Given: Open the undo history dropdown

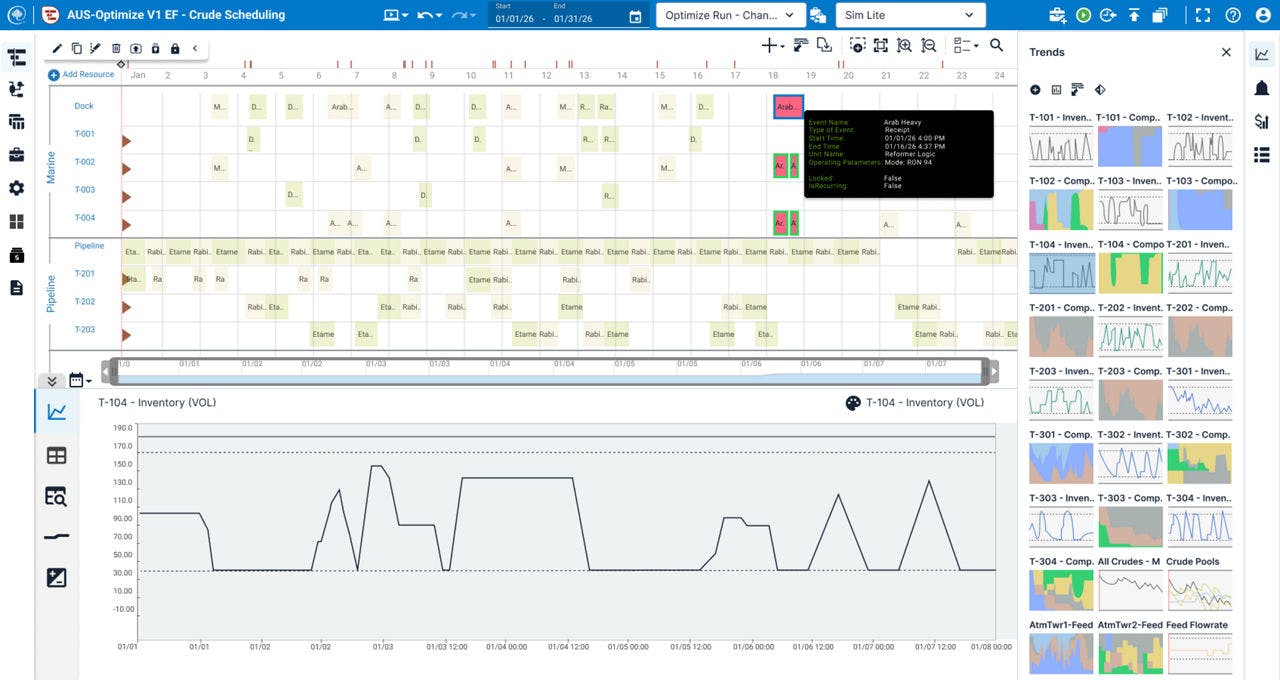Looking at the screenshot, I should point(431,15).
